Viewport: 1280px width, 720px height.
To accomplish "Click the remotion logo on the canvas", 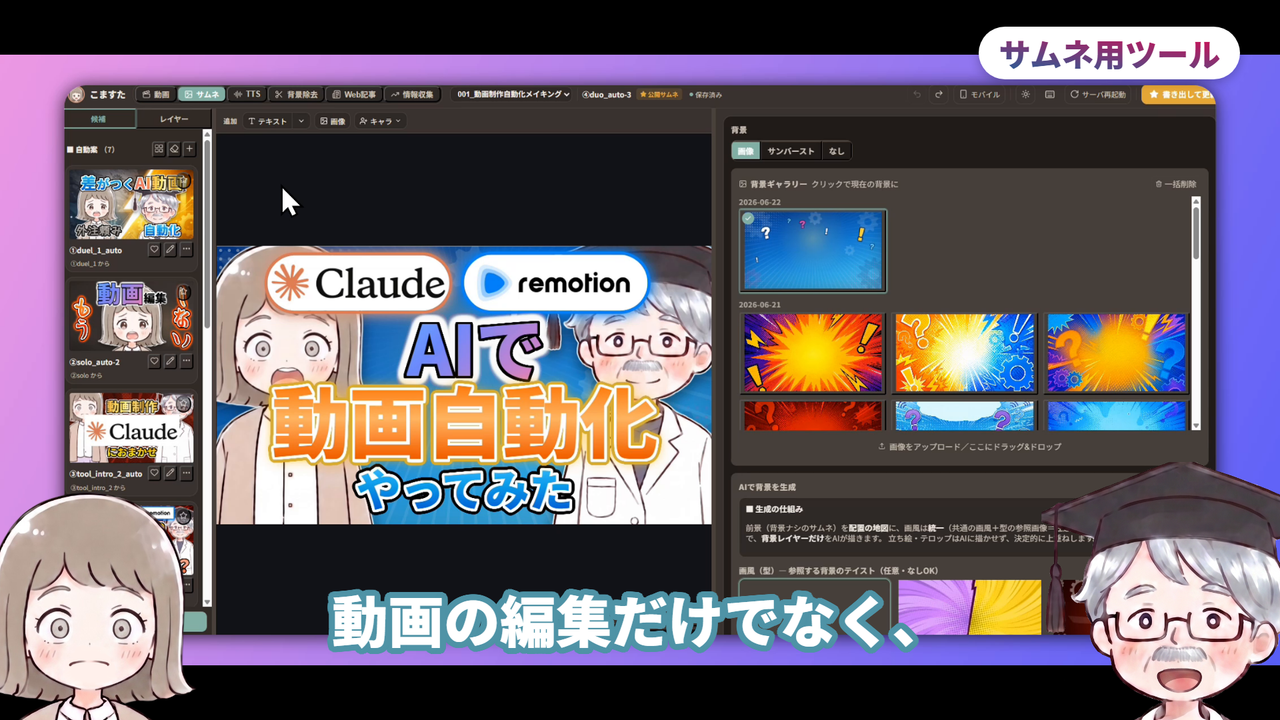I will coord(556,283).
